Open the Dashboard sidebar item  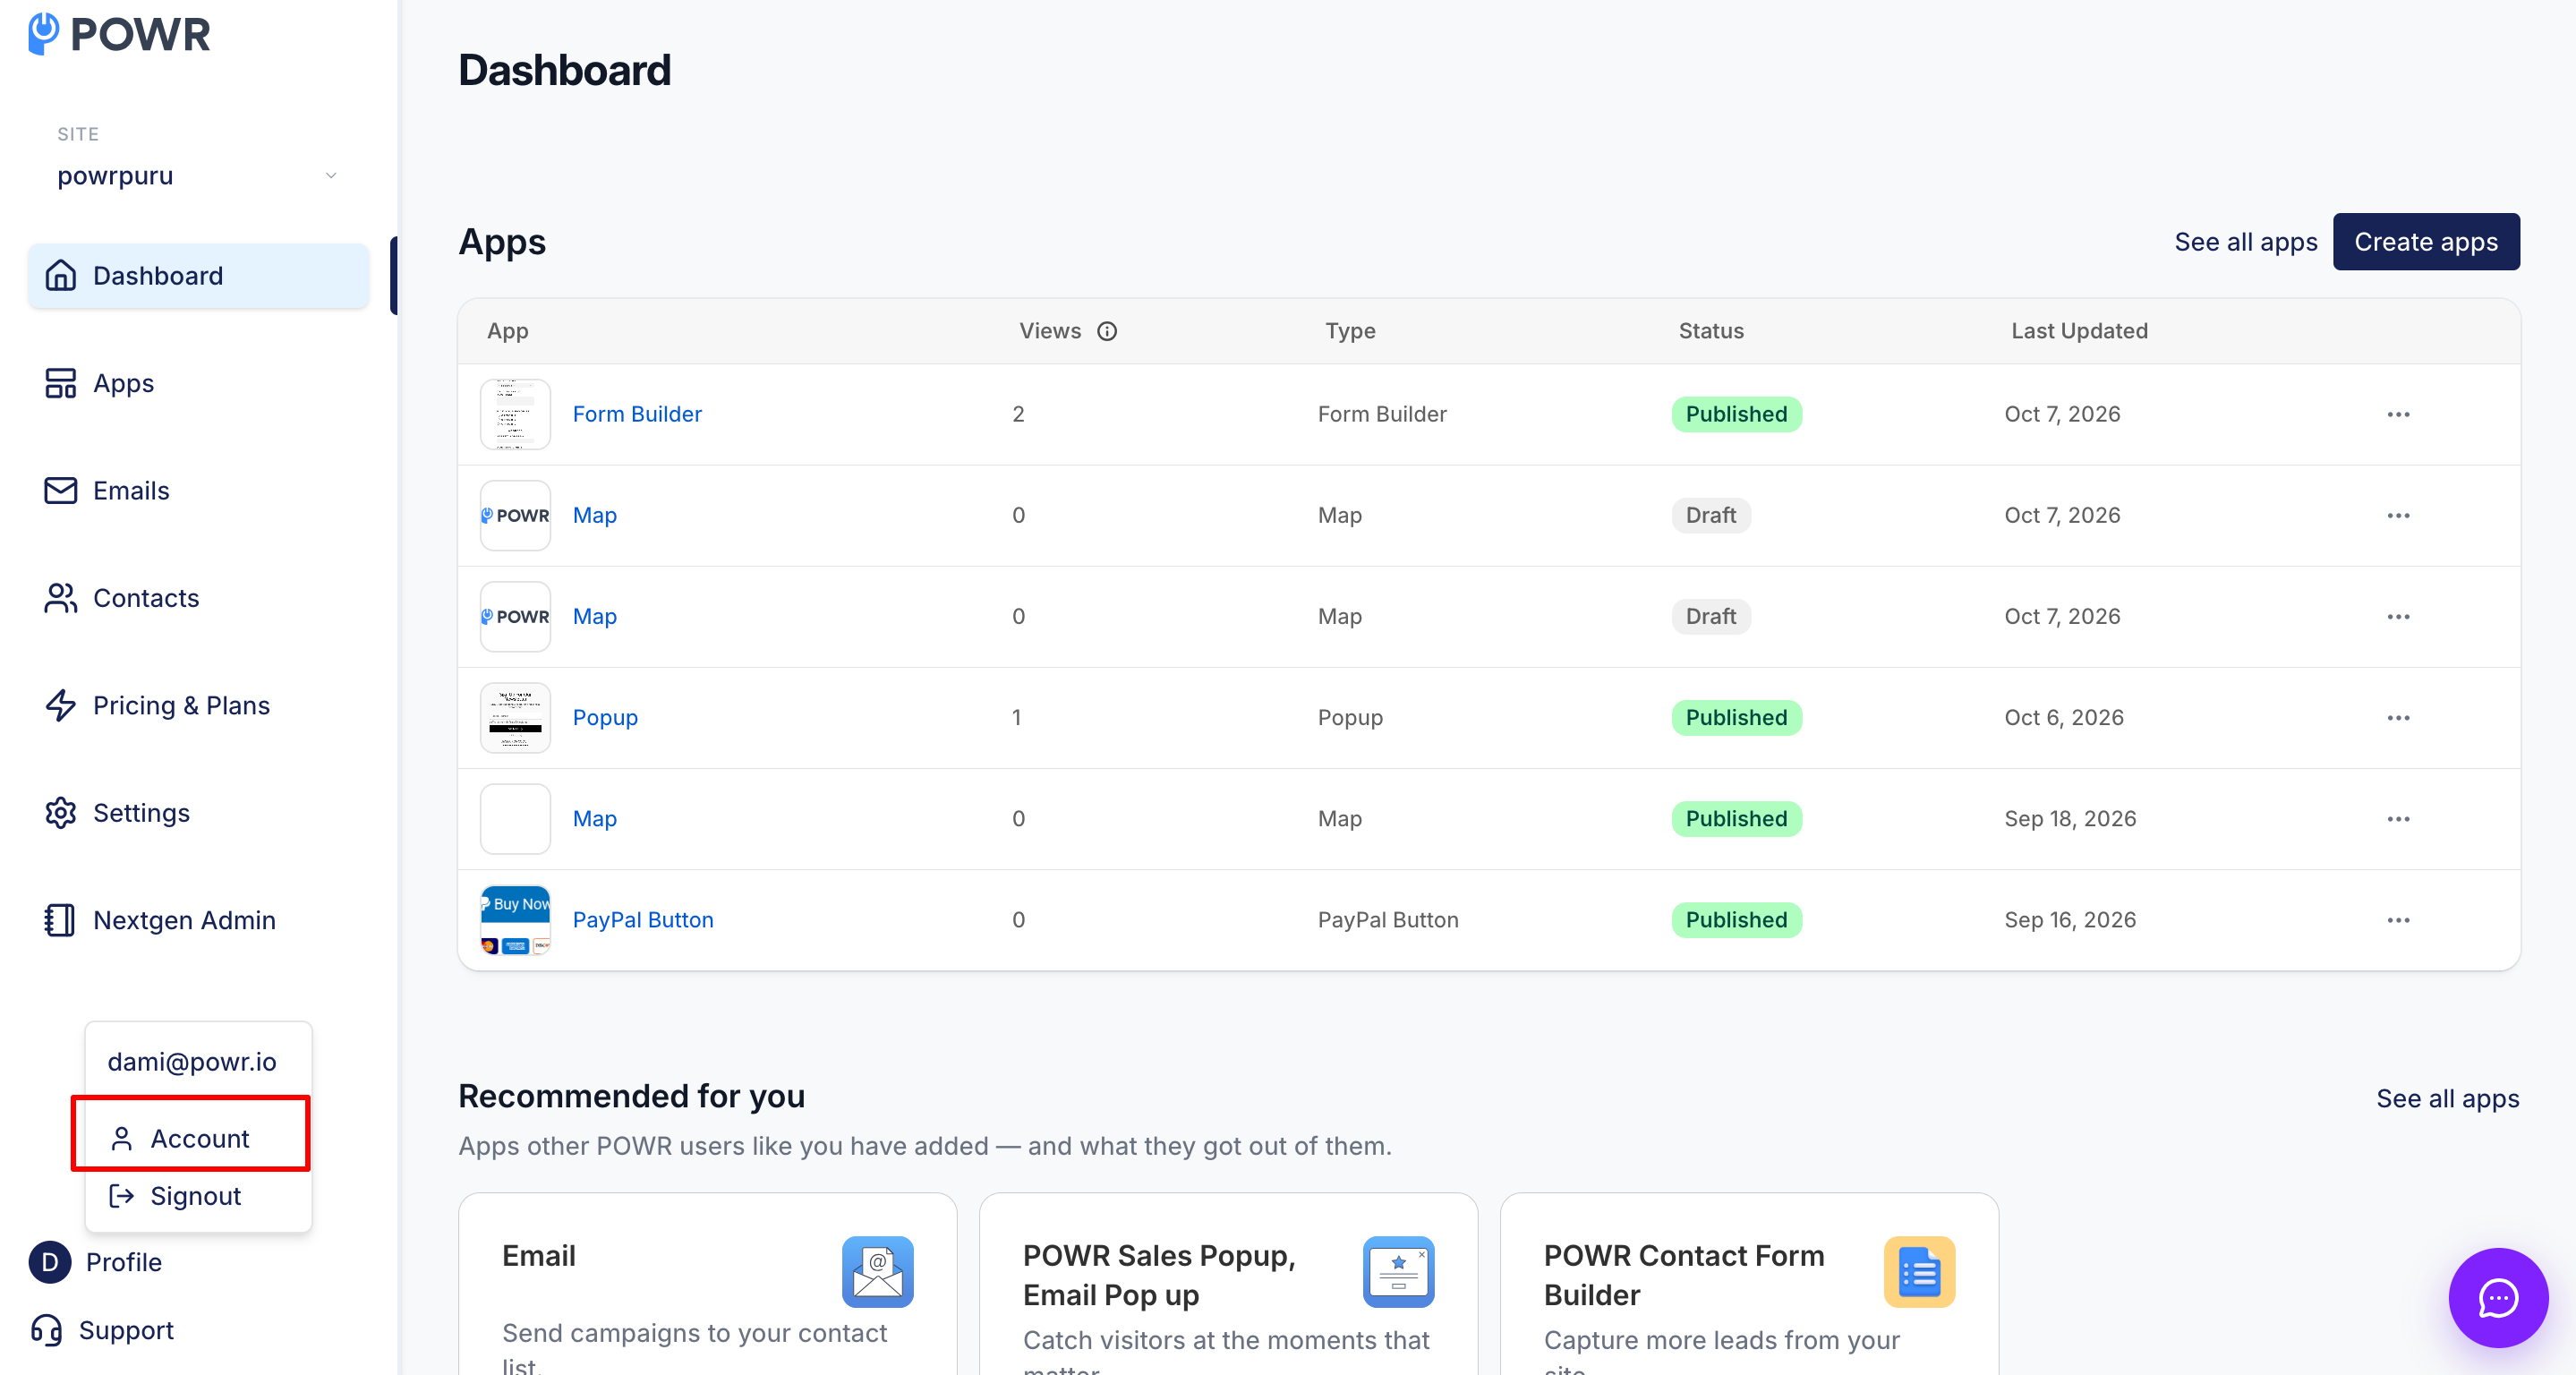click(x=198, y=276)
